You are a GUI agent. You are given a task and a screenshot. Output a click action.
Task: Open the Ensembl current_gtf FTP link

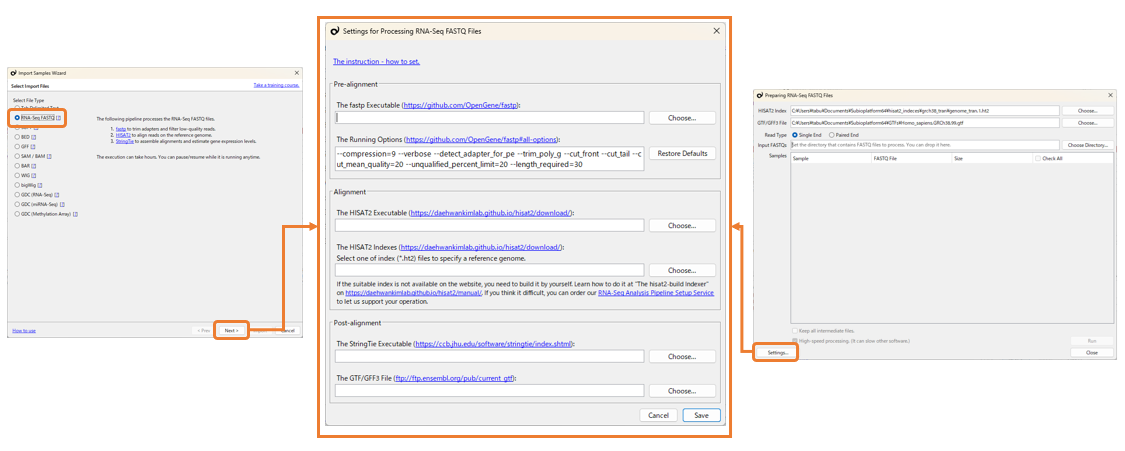(x=455, y=378)
